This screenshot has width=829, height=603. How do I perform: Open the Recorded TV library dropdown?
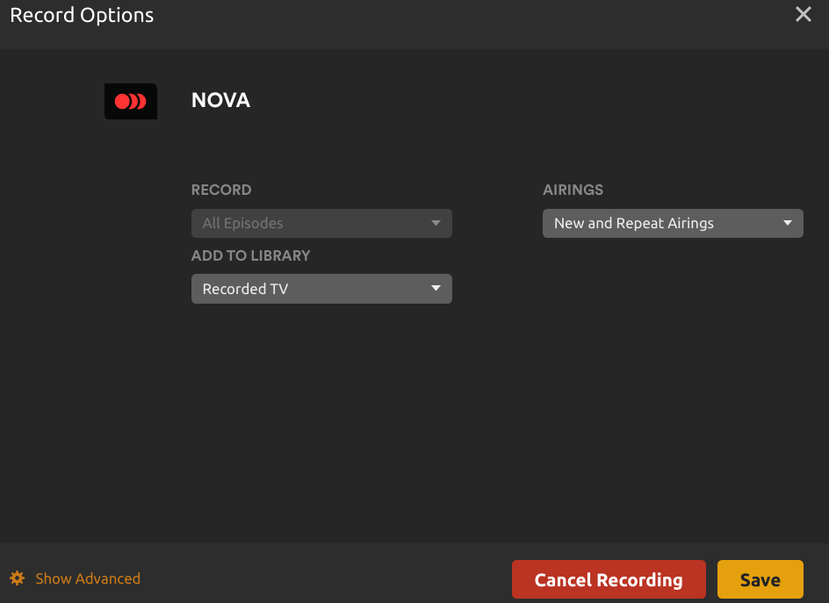coord(321,289)
